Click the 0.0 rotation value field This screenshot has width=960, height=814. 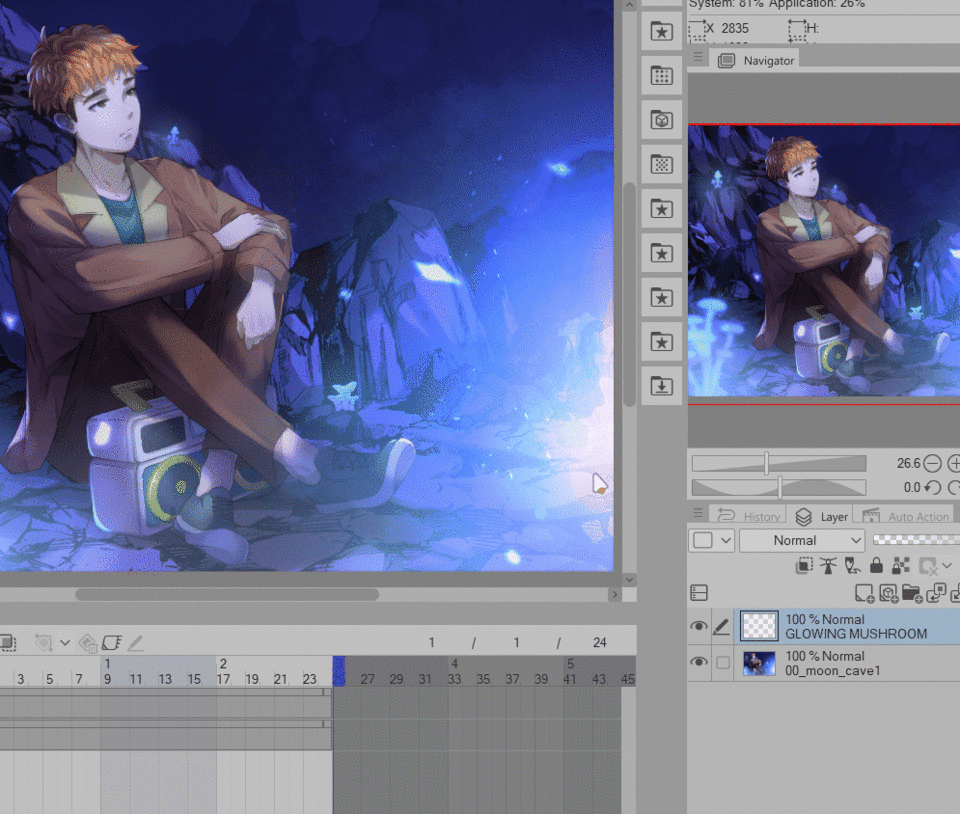pos(912,487)
